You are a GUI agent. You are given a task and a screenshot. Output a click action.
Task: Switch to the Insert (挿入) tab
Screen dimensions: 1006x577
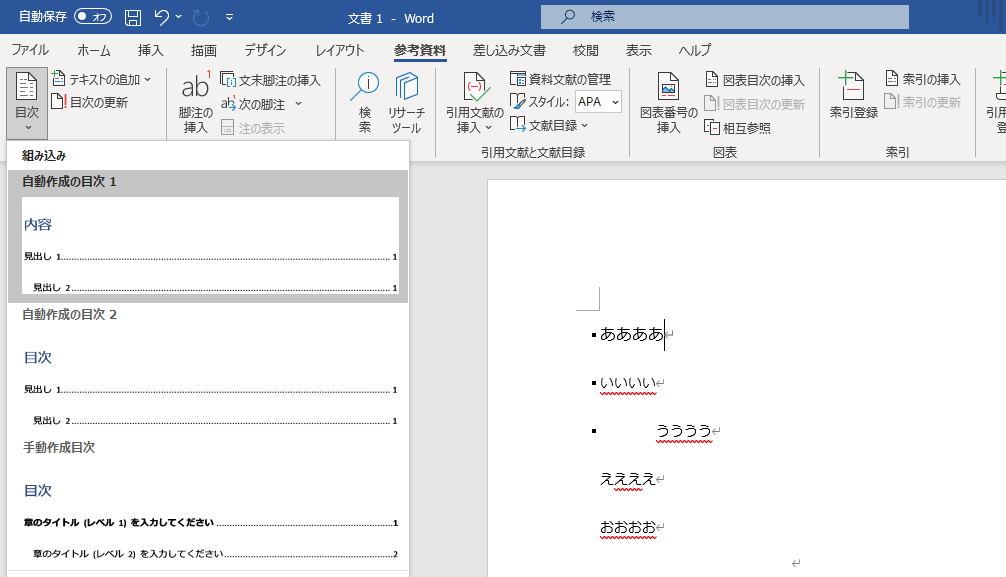(150, 50)
